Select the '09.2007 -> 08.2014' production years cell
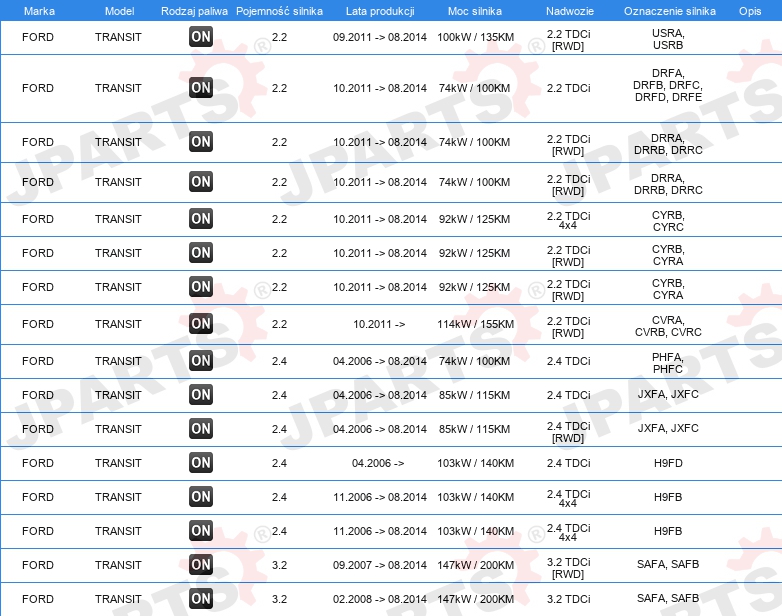 click(380, 565)
